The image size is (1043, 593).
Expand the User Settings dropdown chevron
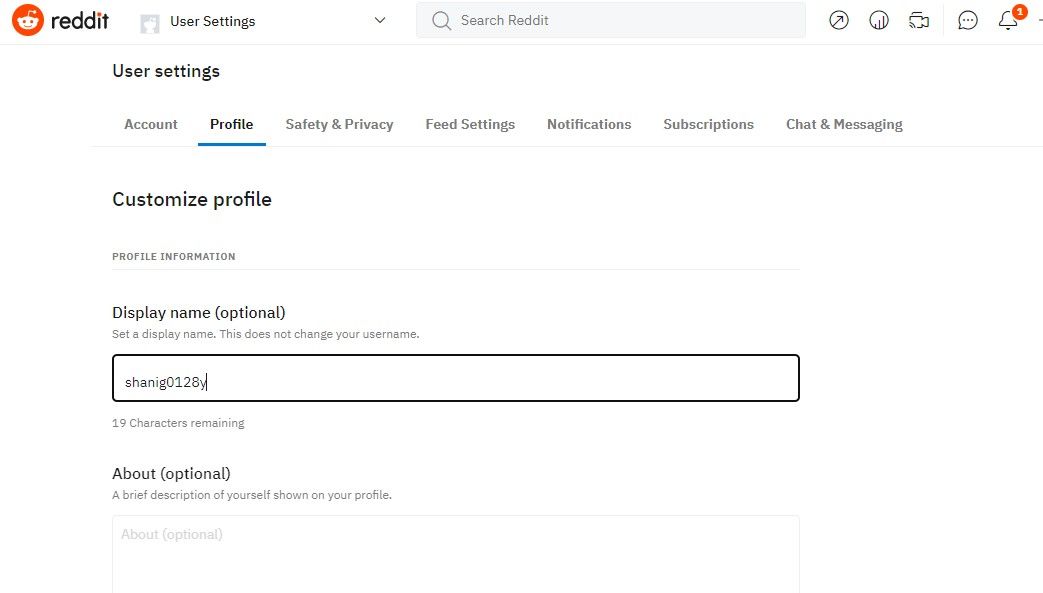[378, 20]
